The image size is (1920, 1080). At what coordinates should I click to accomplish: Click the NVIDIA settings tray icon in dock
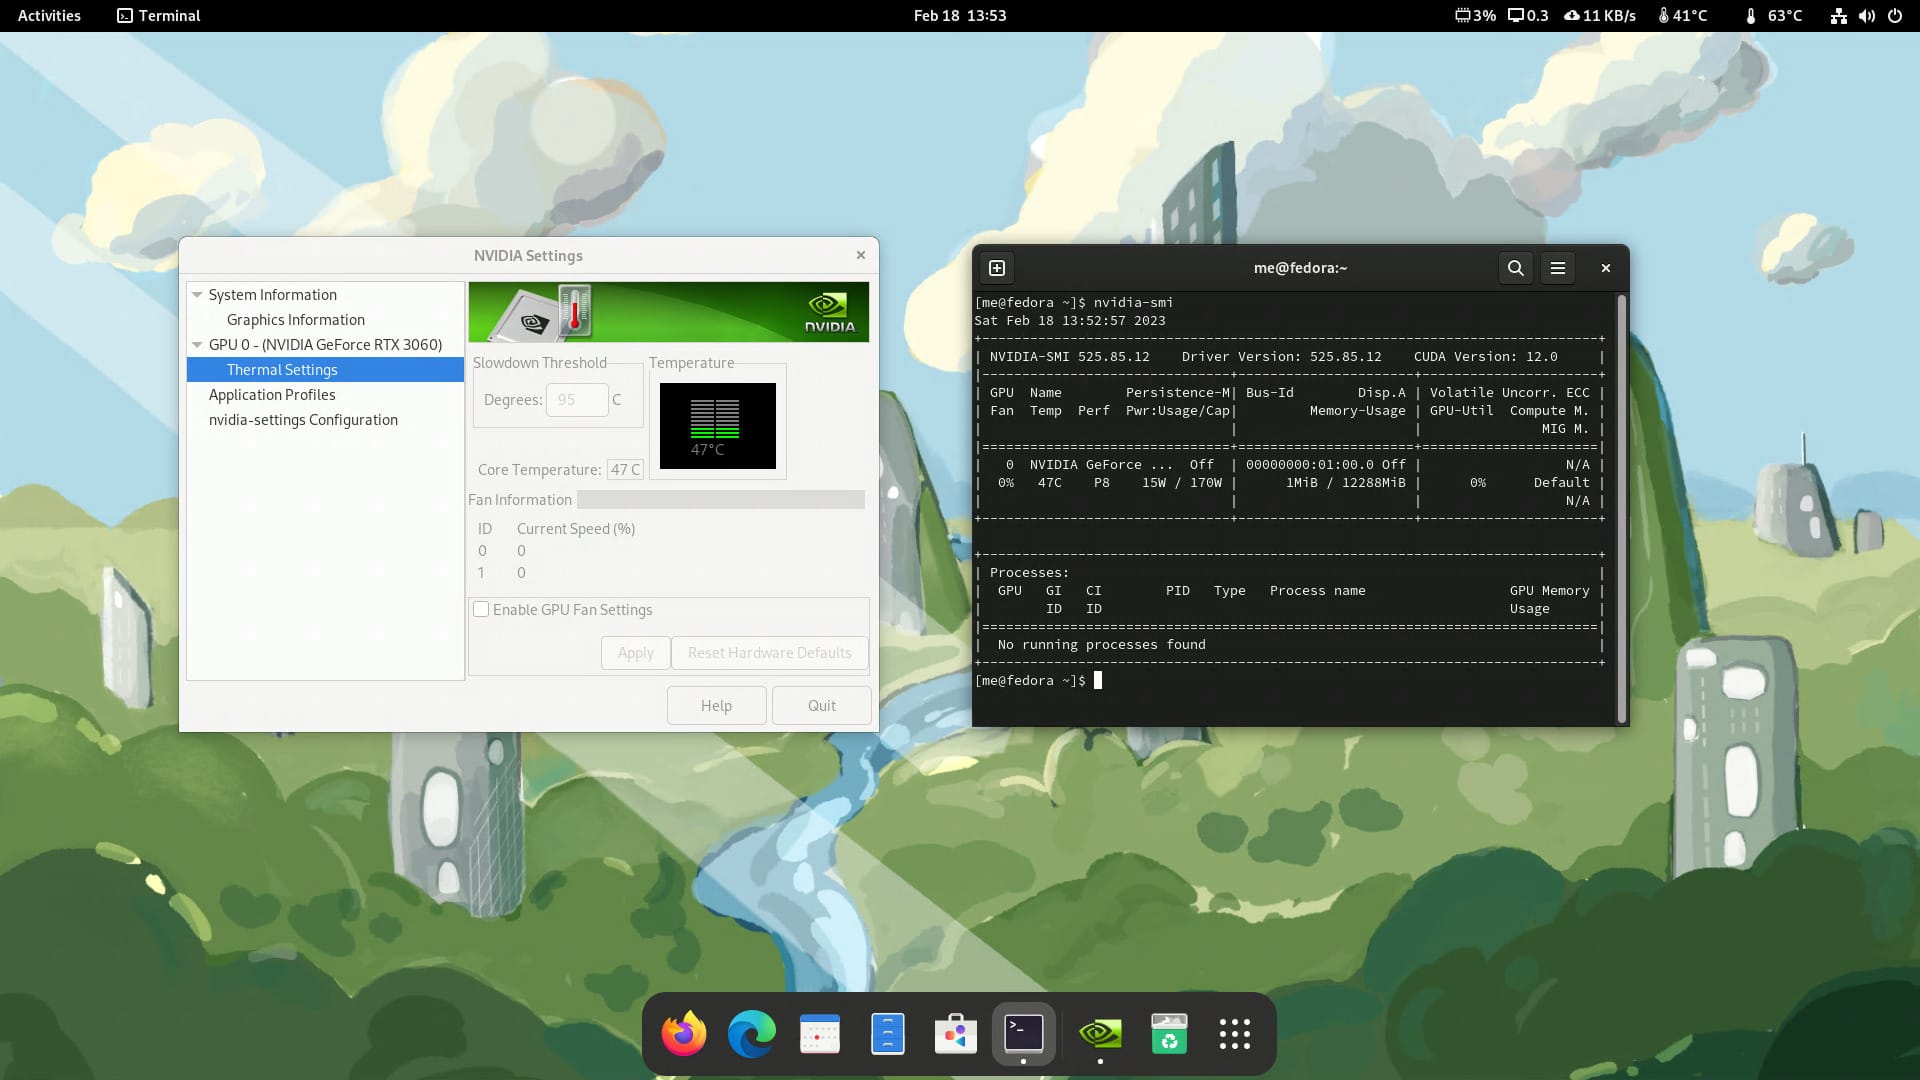1098,1033
